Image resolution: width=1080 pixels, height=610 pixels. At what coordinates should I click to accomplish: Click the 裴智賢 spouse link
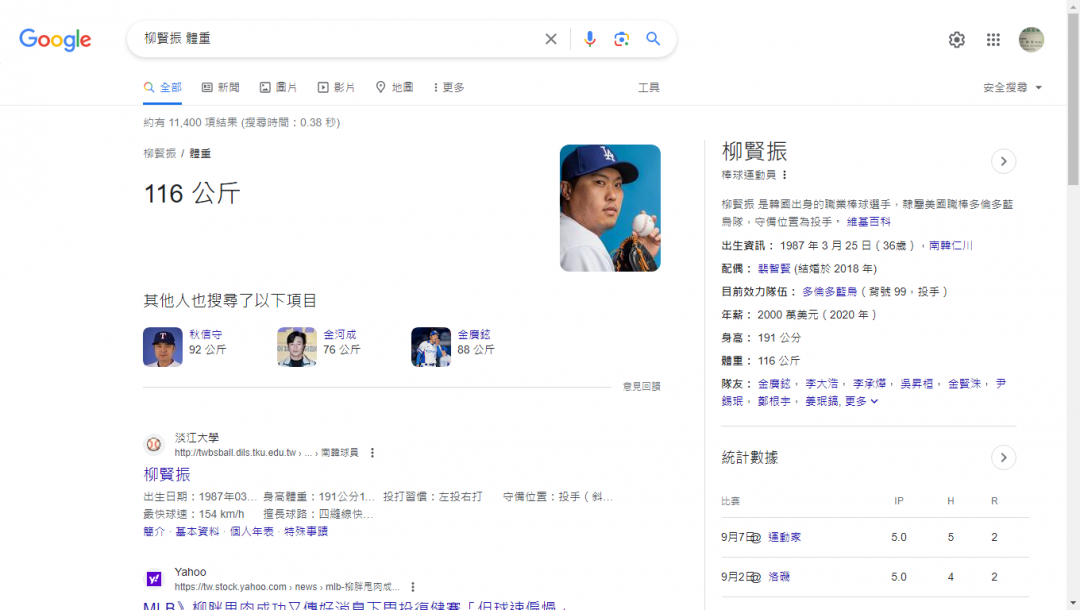point(774,269)
